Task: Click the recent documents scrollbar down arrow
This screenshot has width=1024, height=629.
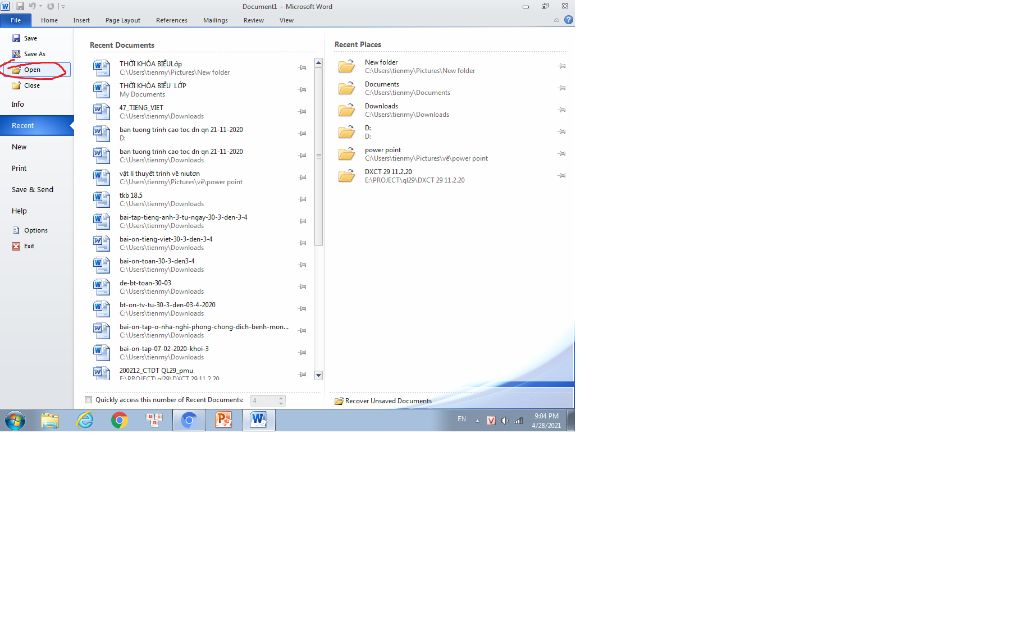Action: [319, 376]
